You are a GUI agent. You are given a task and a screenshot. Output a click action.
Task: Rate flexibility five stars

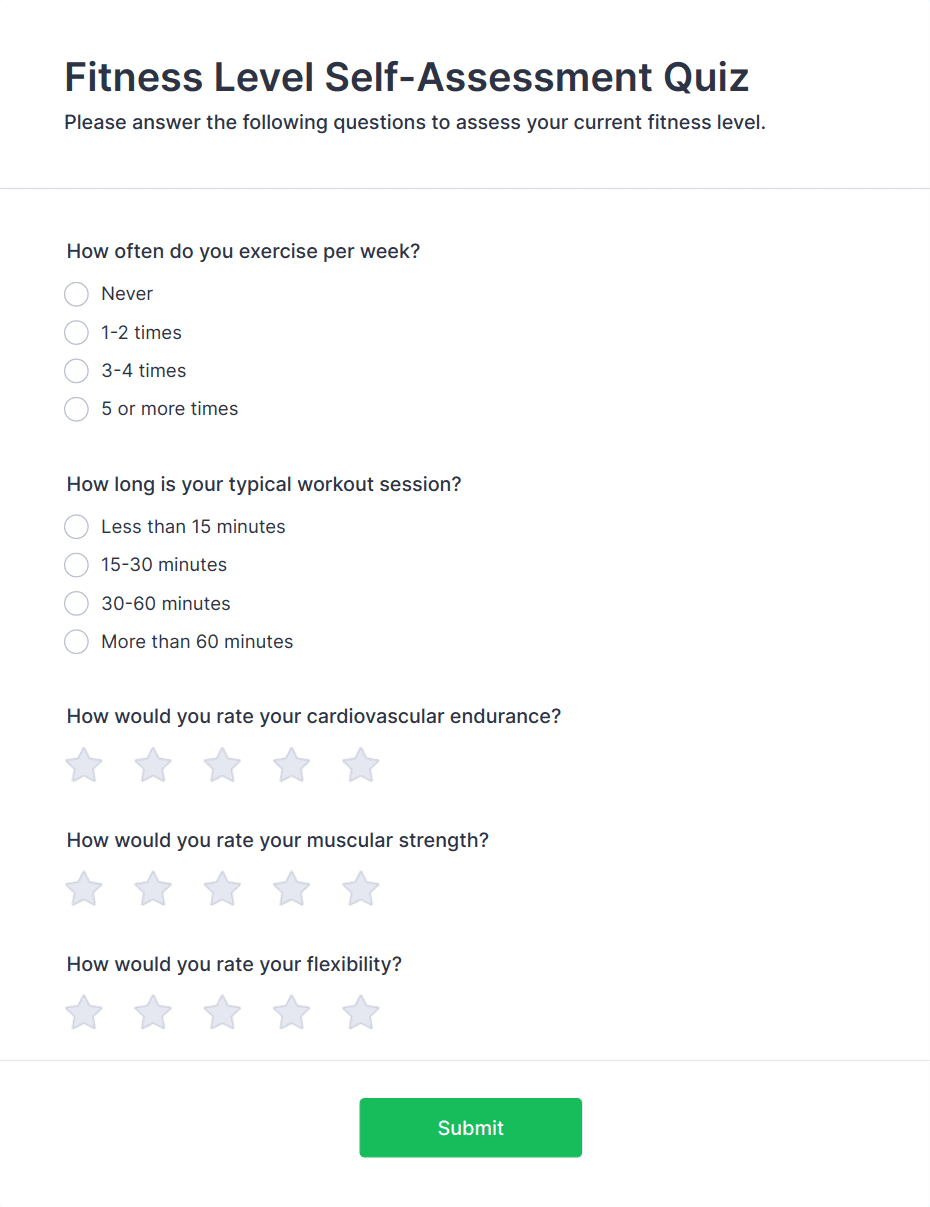click(360, 1013)
